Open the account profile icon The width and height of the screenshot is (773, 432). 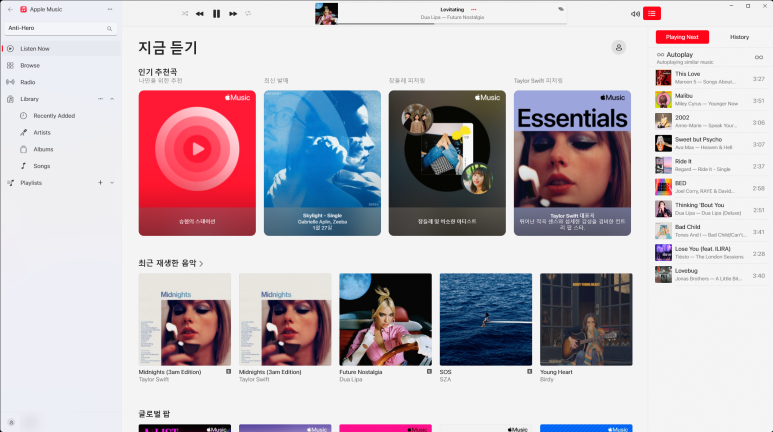[619, 47]
